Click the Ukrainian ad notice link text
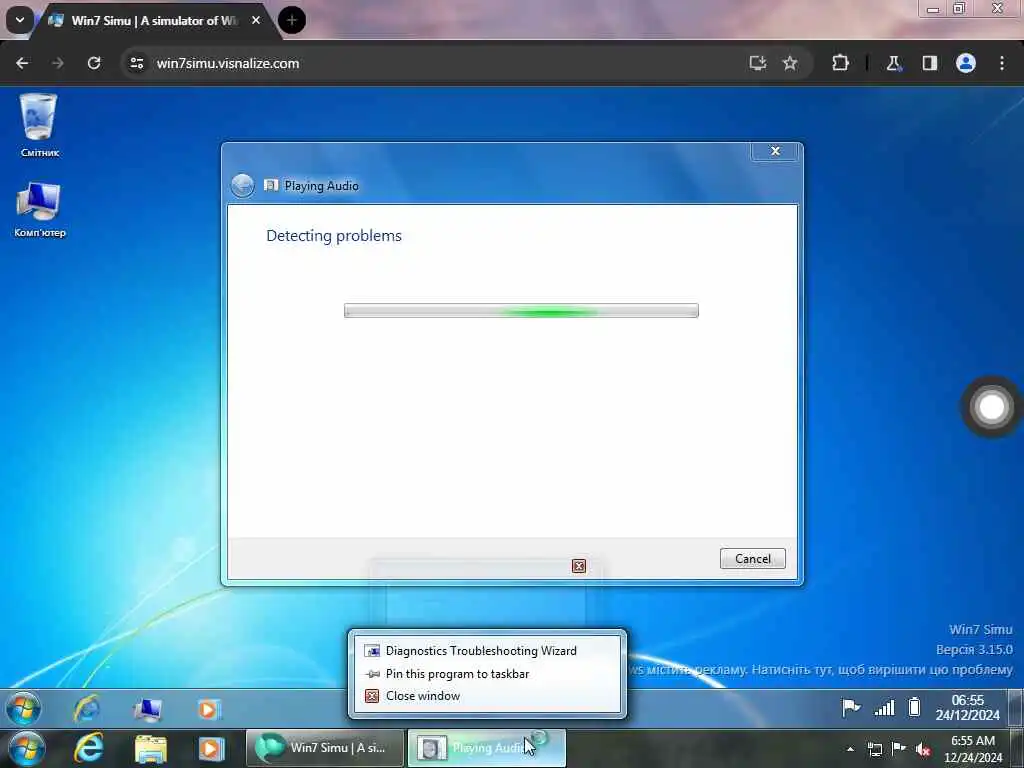 tap(820, 669)
